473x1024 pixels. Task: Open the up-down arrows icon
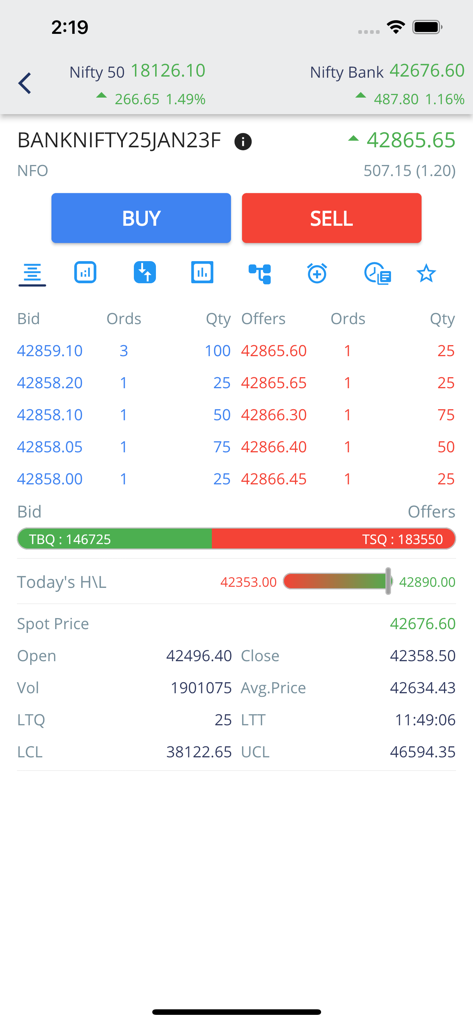144,272
